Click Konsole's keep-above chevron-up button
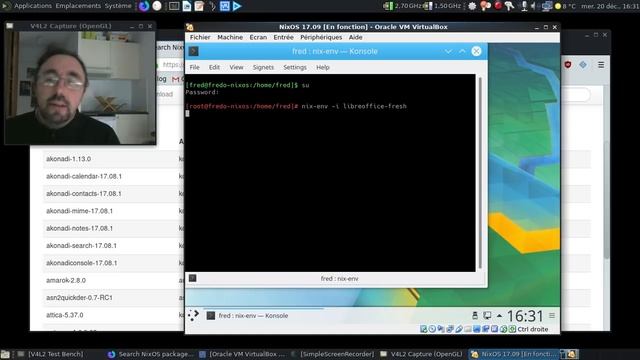Image resolution: width=640 pixels, height=360 pixels. (x=462, y=51)
